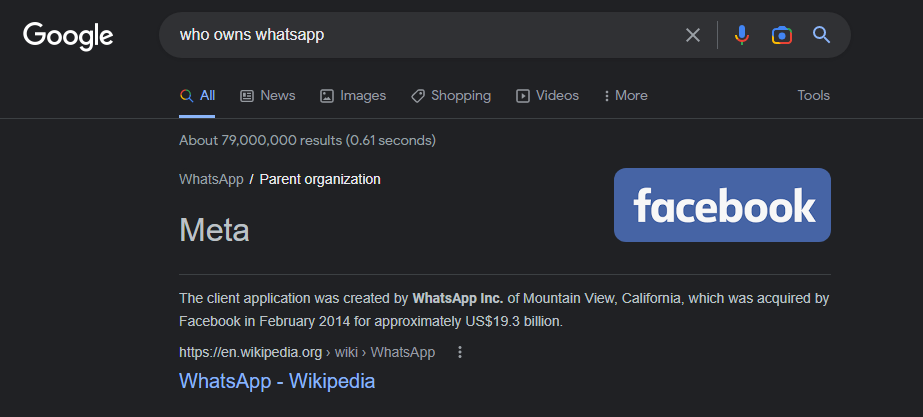Select the All results tab
Image resolution: width=923 pixels, height=417 pixels.
click(198, 96)
